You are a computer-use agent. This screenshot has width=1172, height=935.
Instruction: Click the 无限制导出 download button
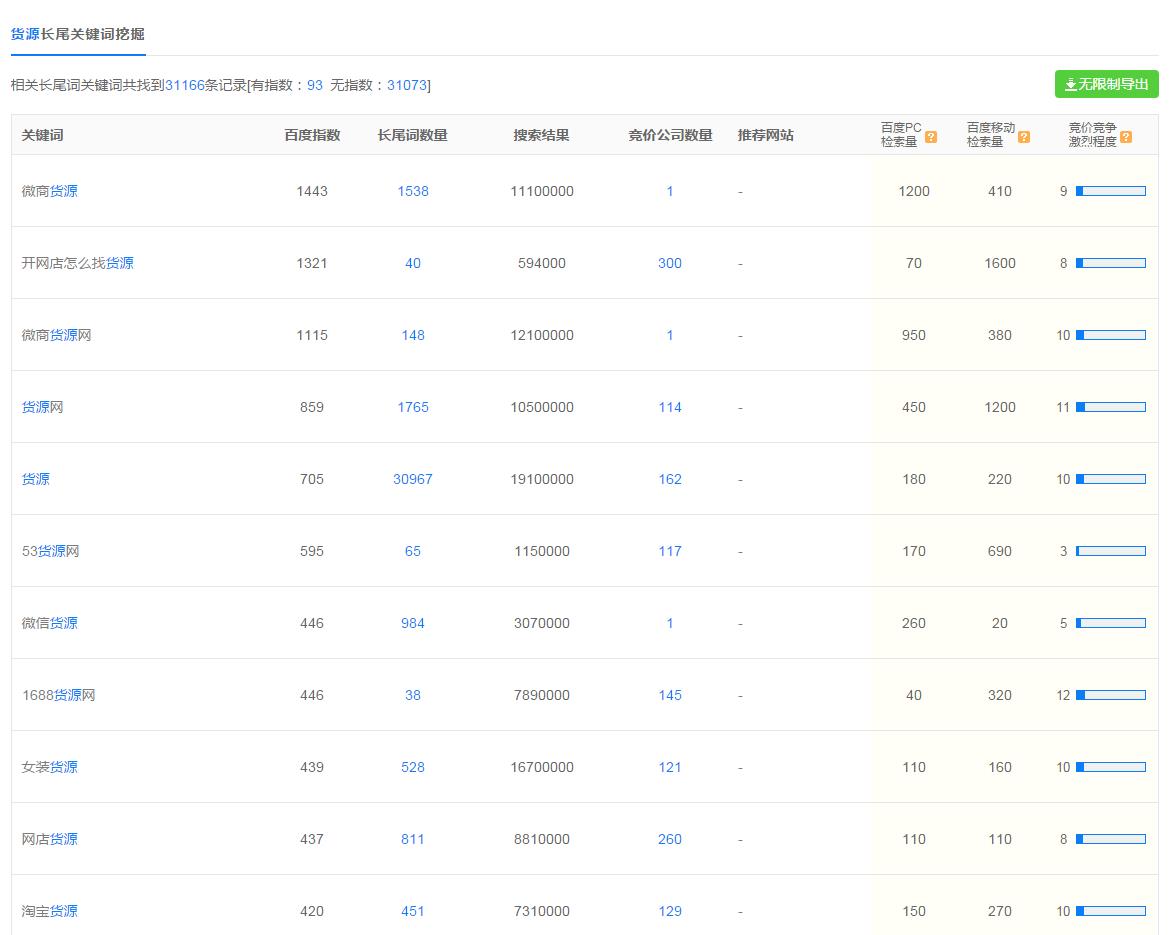pyautogui.click(x=1106, y=85)
